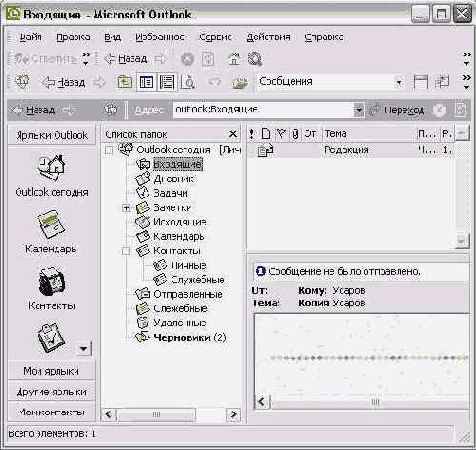Select the Удаленные folder in tree
476x450 pixels.
(179, 323)
